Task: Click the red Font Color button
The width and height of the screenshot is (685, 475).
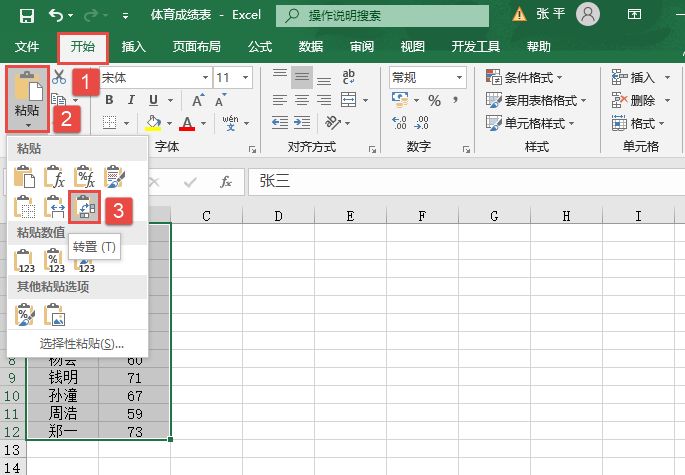Action: (187, 123)
